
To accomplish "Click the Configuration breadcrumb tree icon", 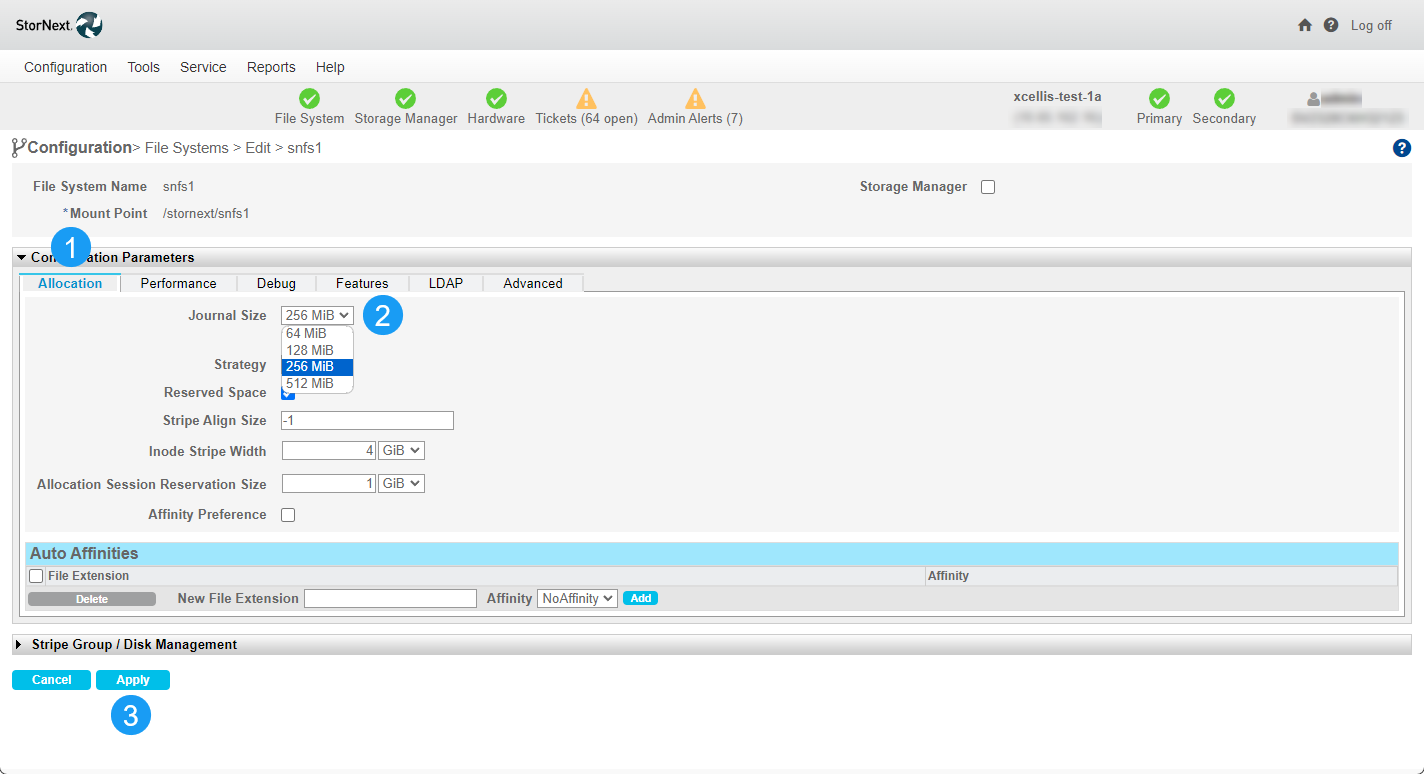I will pos(19,148).
